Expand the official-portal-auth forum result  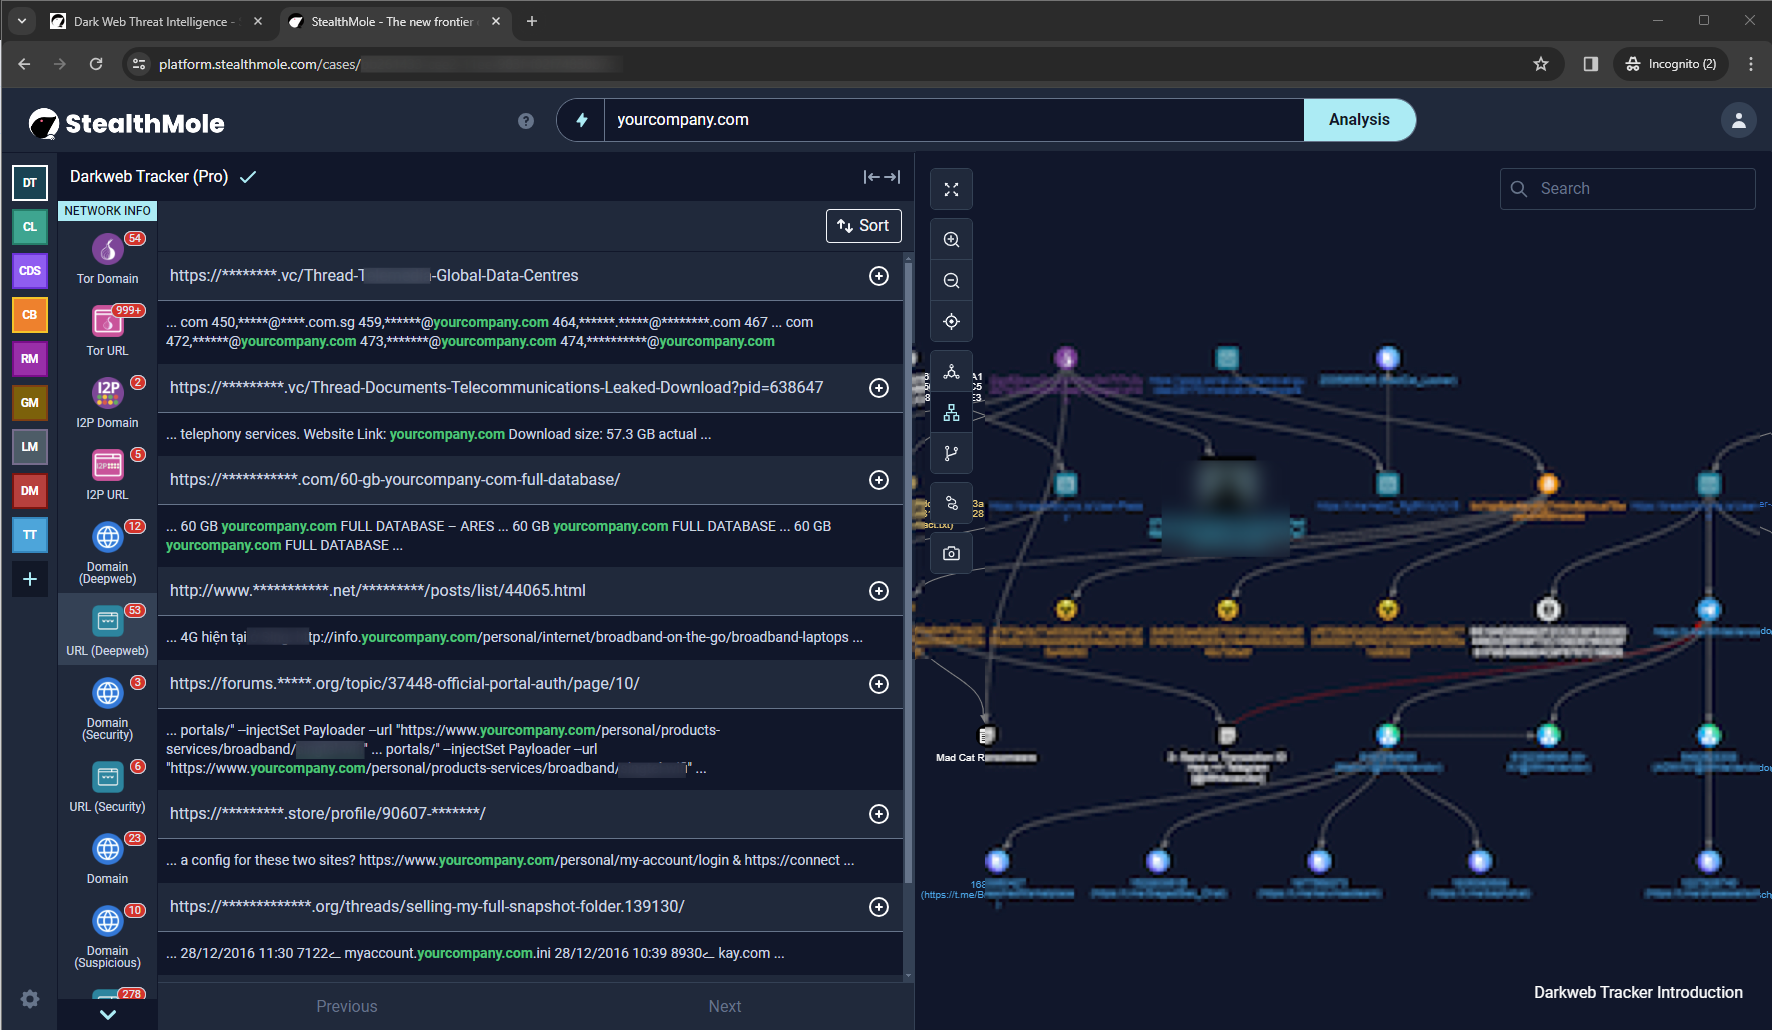pos(879,684)
